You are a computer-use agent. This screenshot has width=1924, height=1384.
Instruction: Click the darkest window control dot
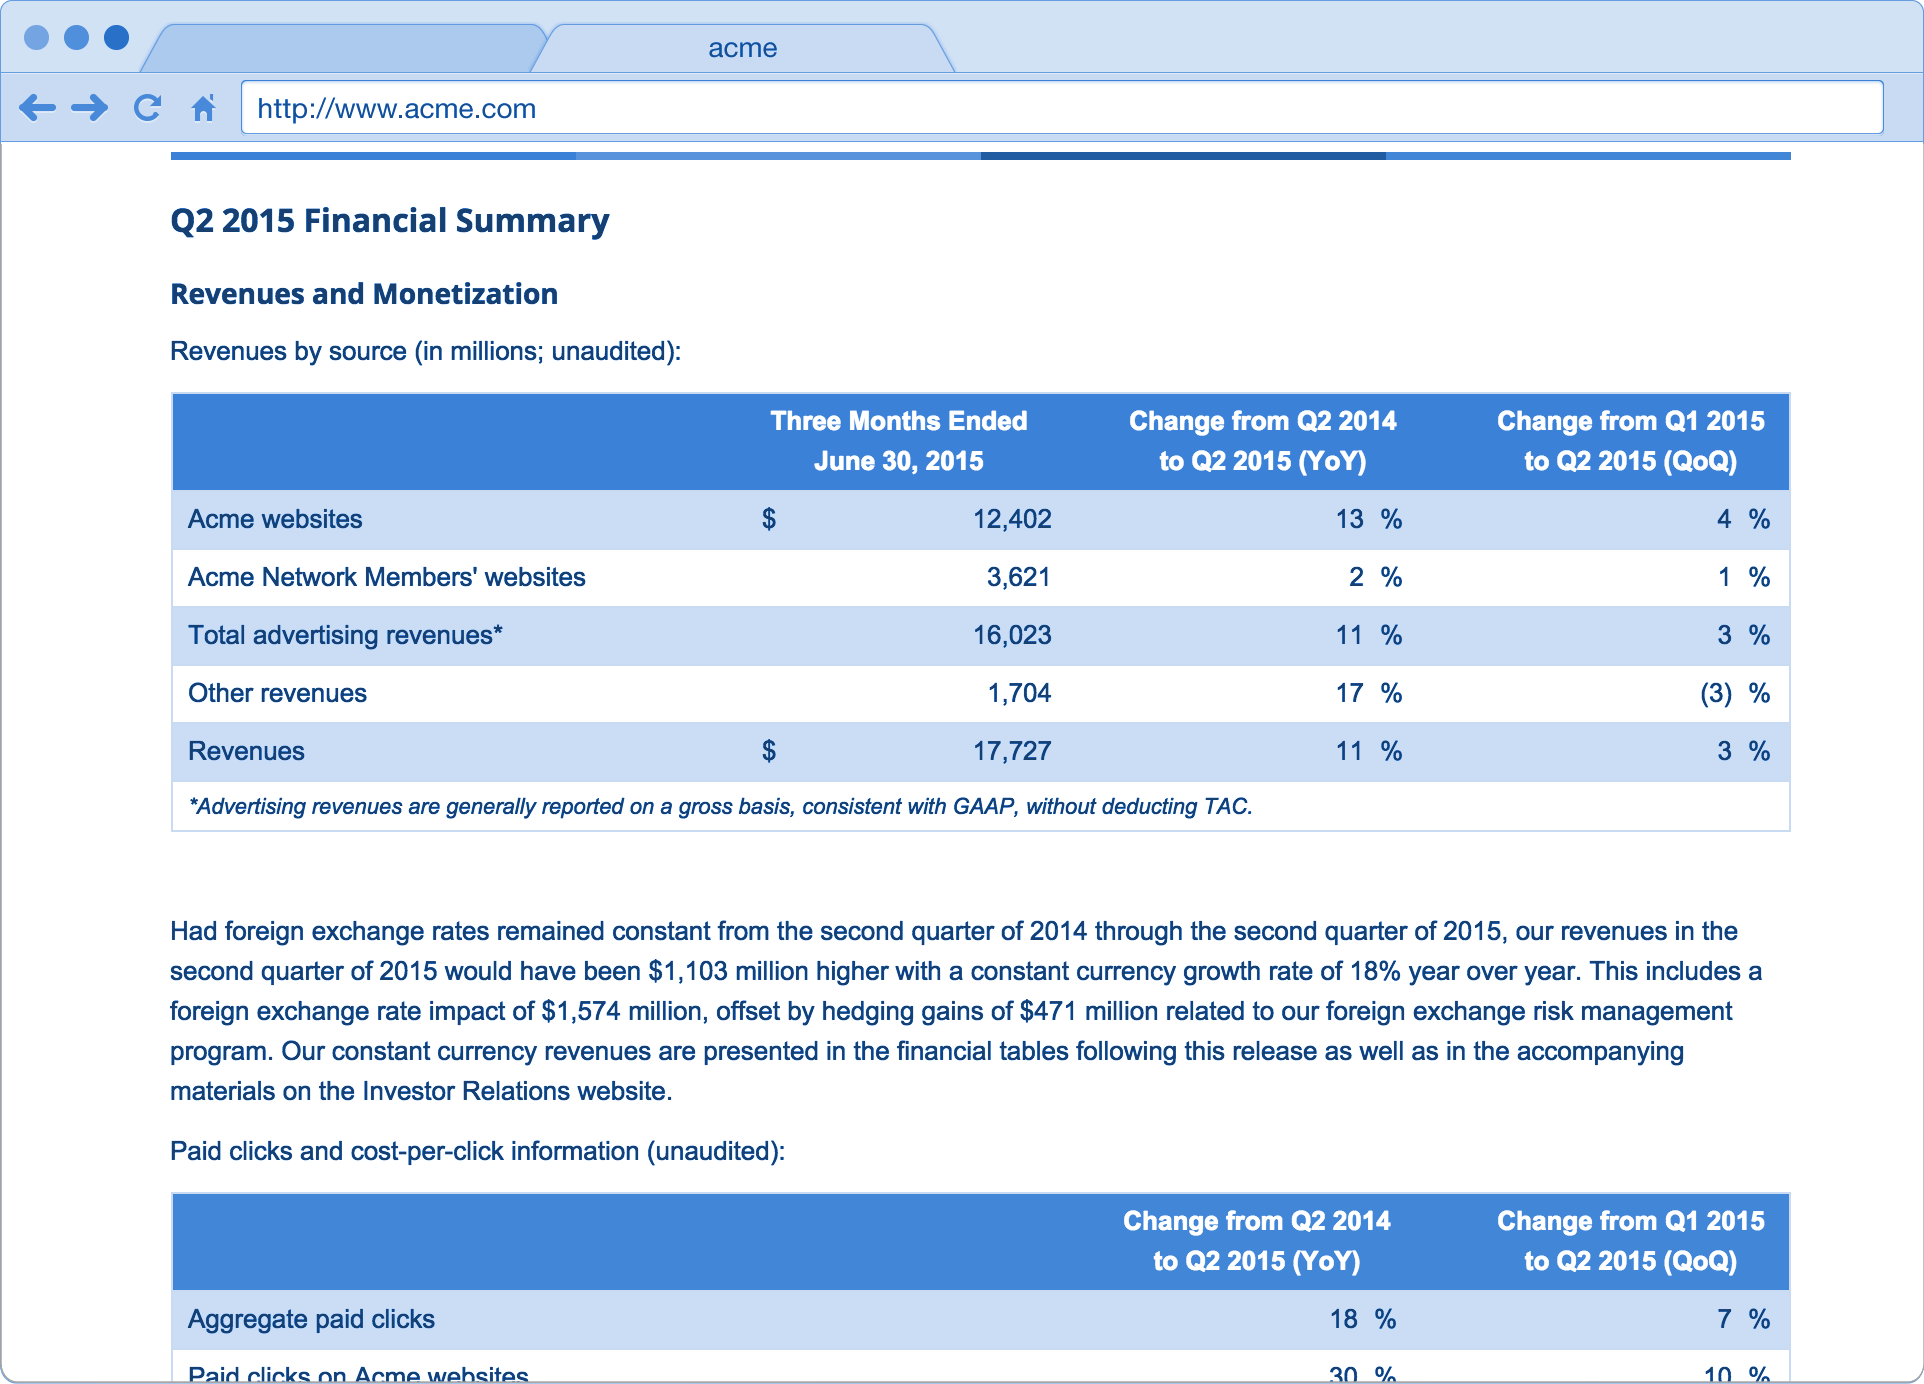click(117, 37)
